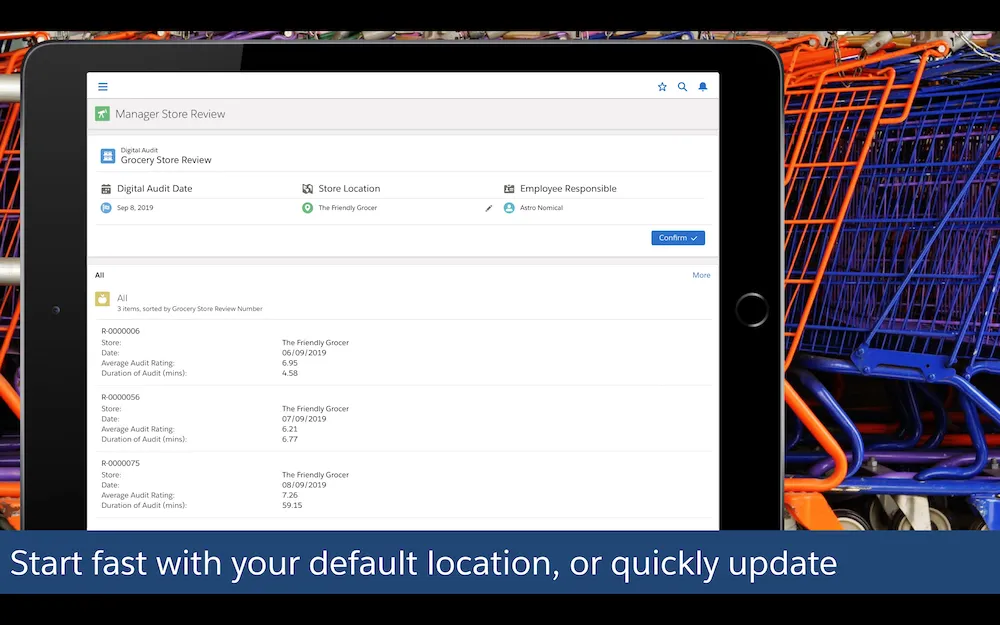The image size is (1000, 625).
Task: Open the More link
Action: pyautogui.click(x=701, y=275)
